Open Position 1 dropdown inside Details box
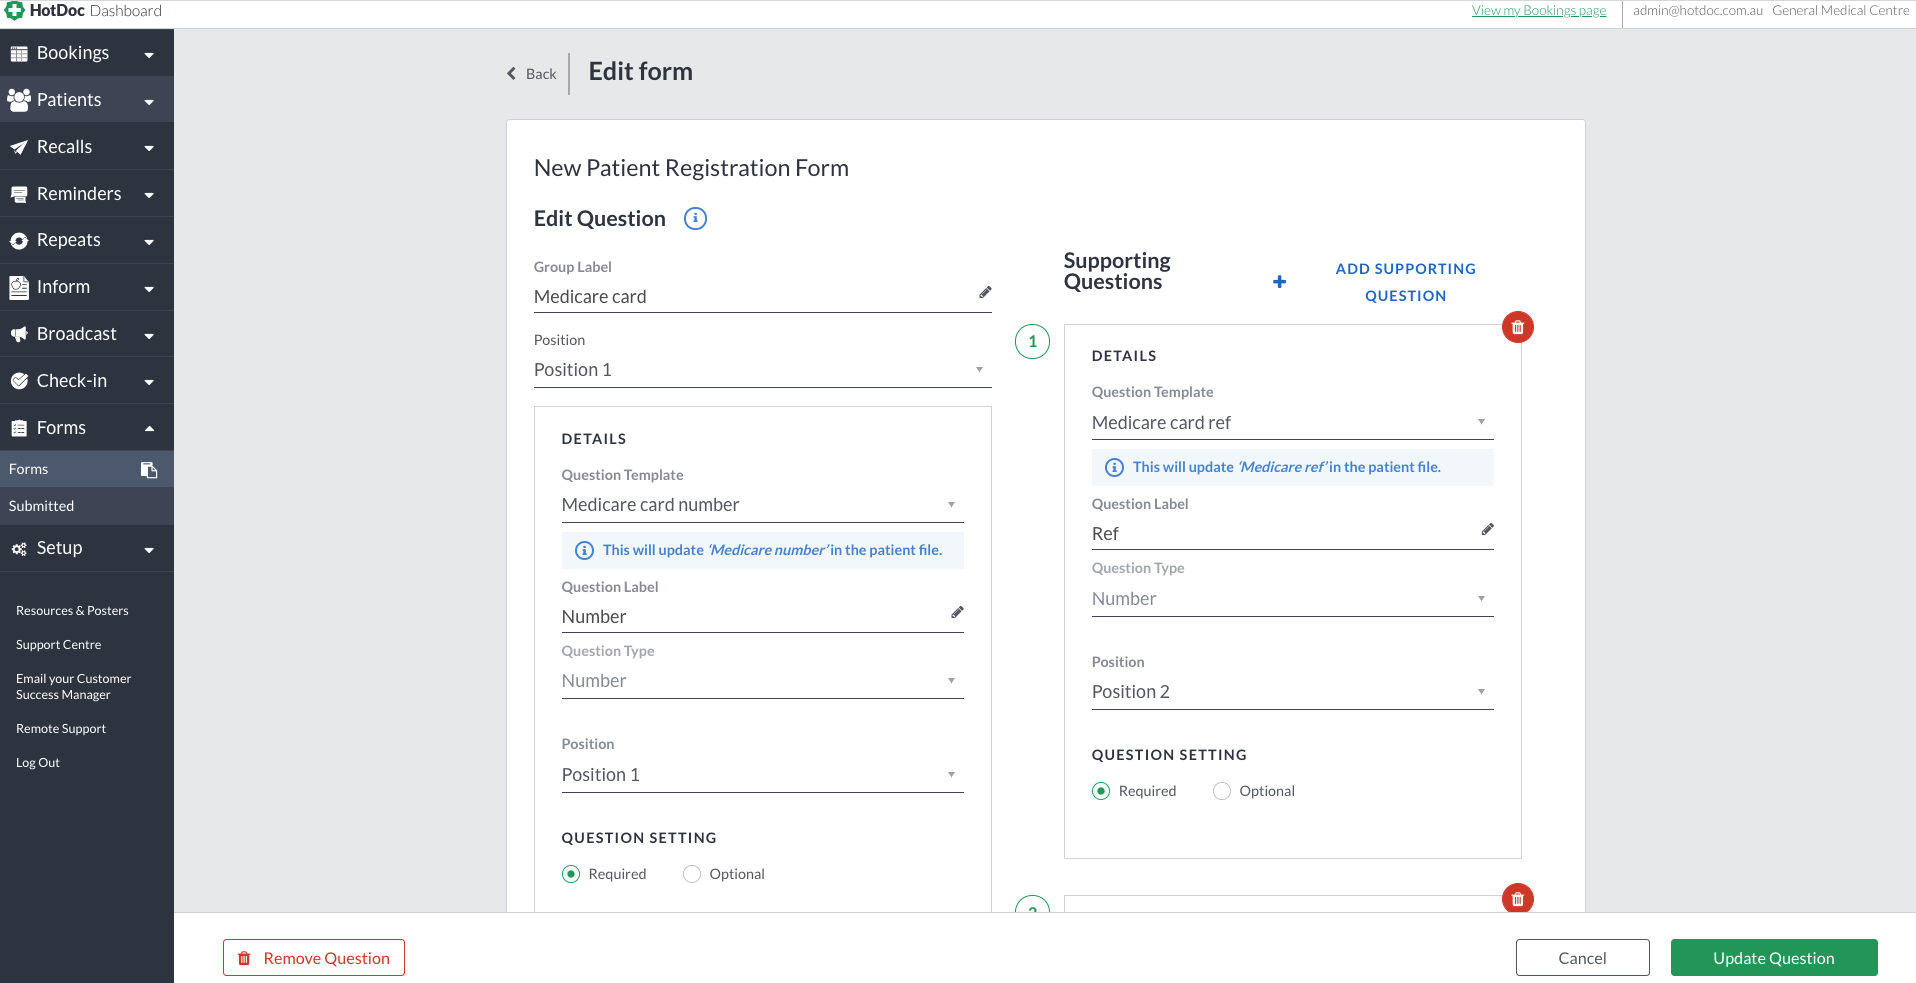The image size is (1916, 983). coord(762,775)
